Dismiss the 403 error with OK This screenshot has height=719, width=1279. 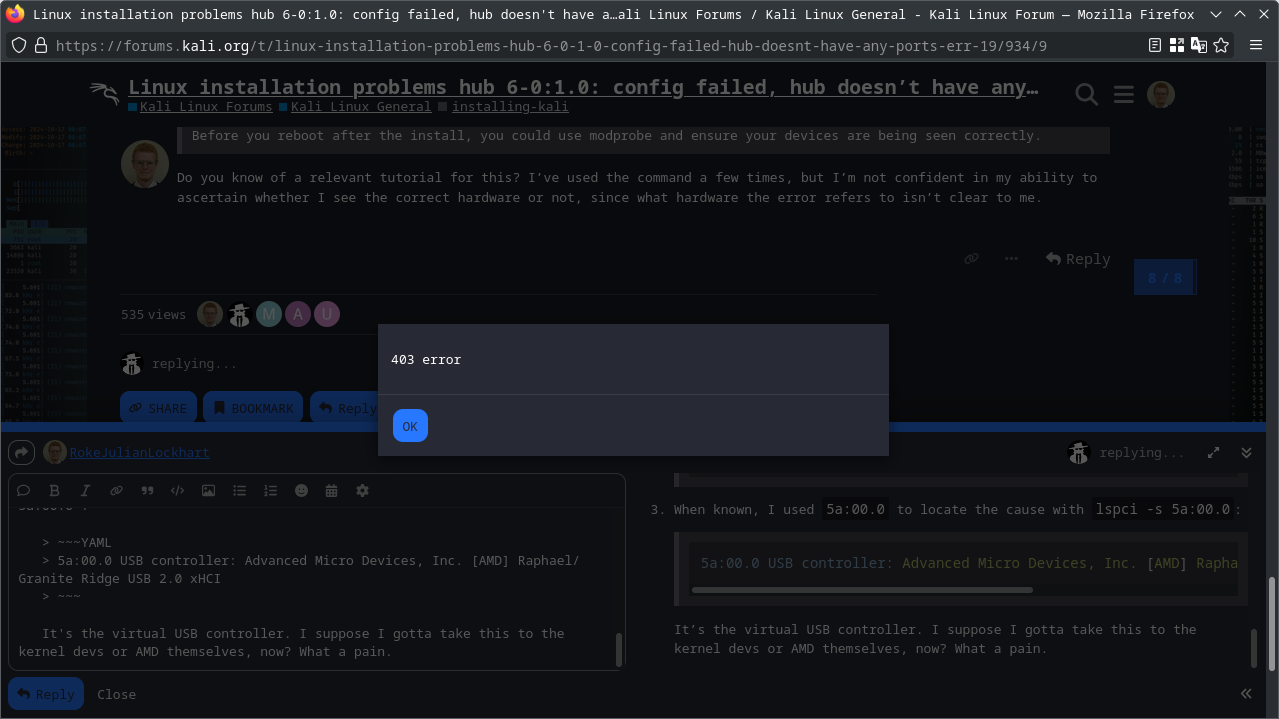coord(410,426)
